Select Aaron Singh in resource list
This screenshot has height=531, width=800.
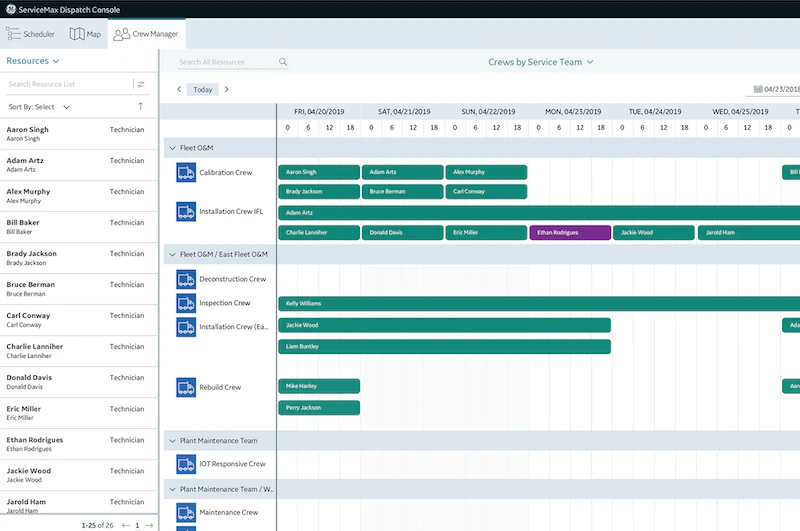(x=79, y=134)
